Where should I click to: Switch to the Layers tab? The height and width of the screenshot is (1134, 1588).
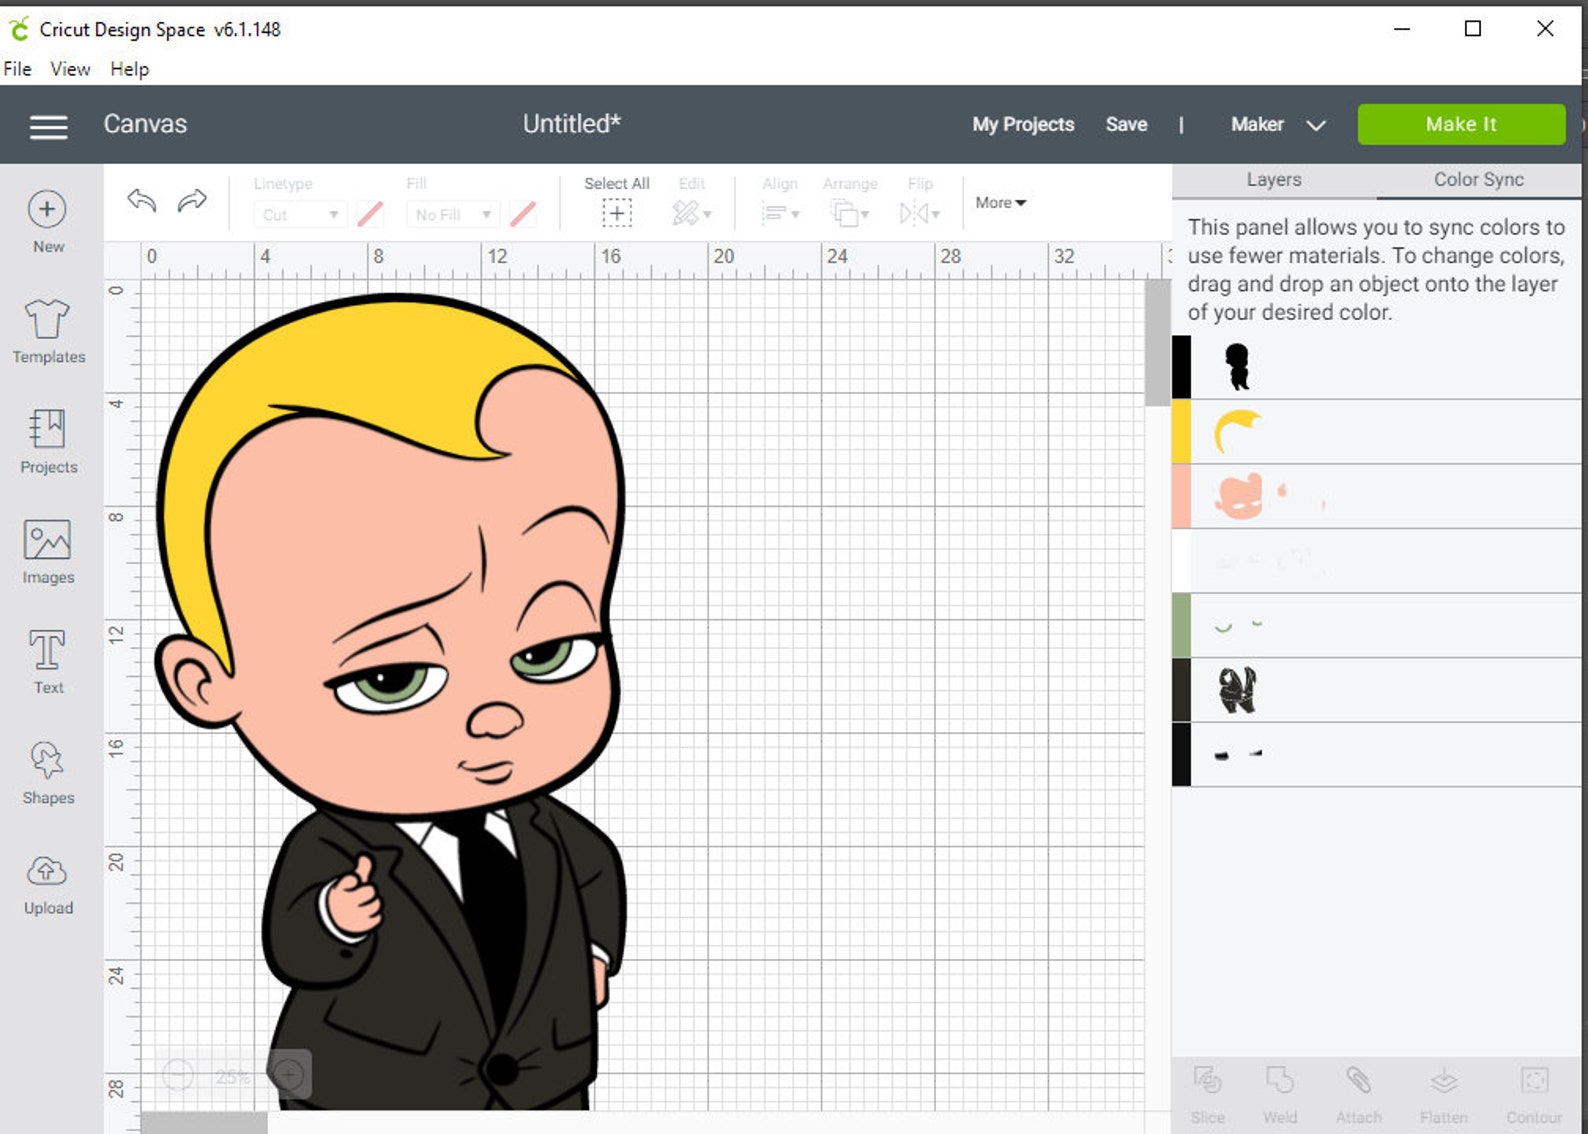(1273, 180)
